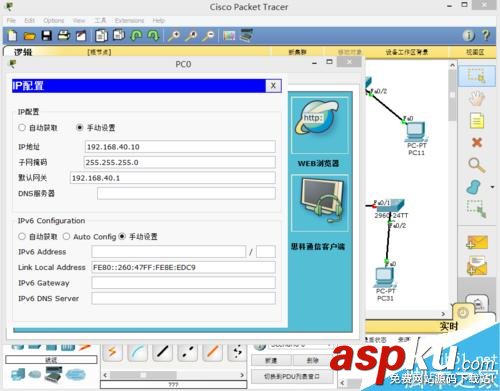Click the 默认网关 field showing 192.168.40.1
The width and height of the screenshot is (500, 391).
click(x=173, y=178)
